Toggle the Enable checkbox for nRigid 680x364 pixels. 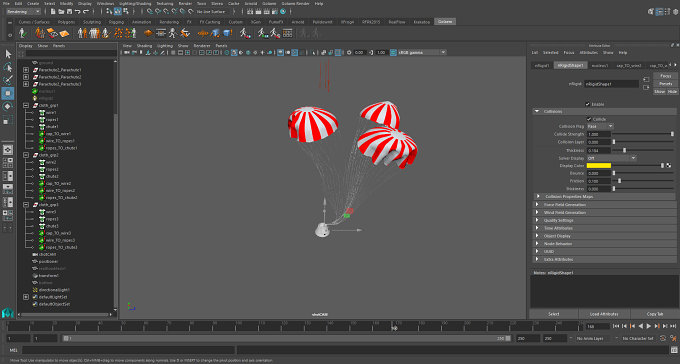588,104
